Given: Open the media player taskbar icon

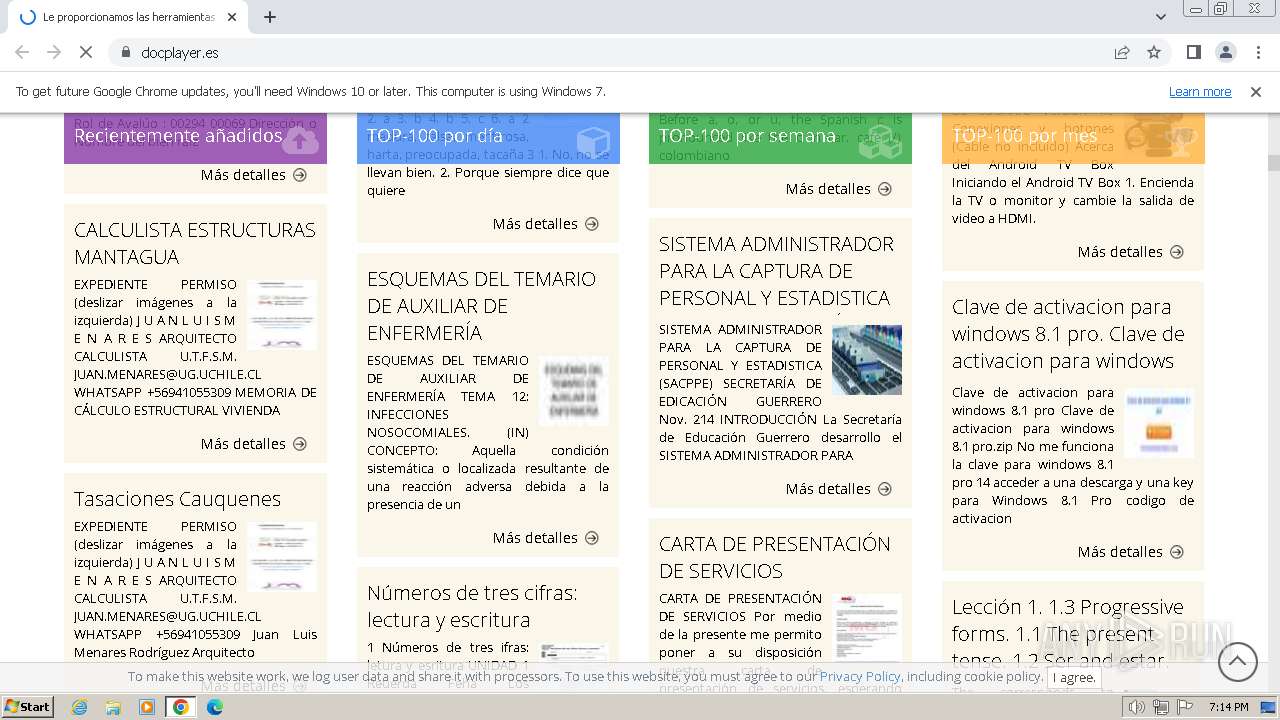Looking at the screenshot, I should [x=147, y=707].
